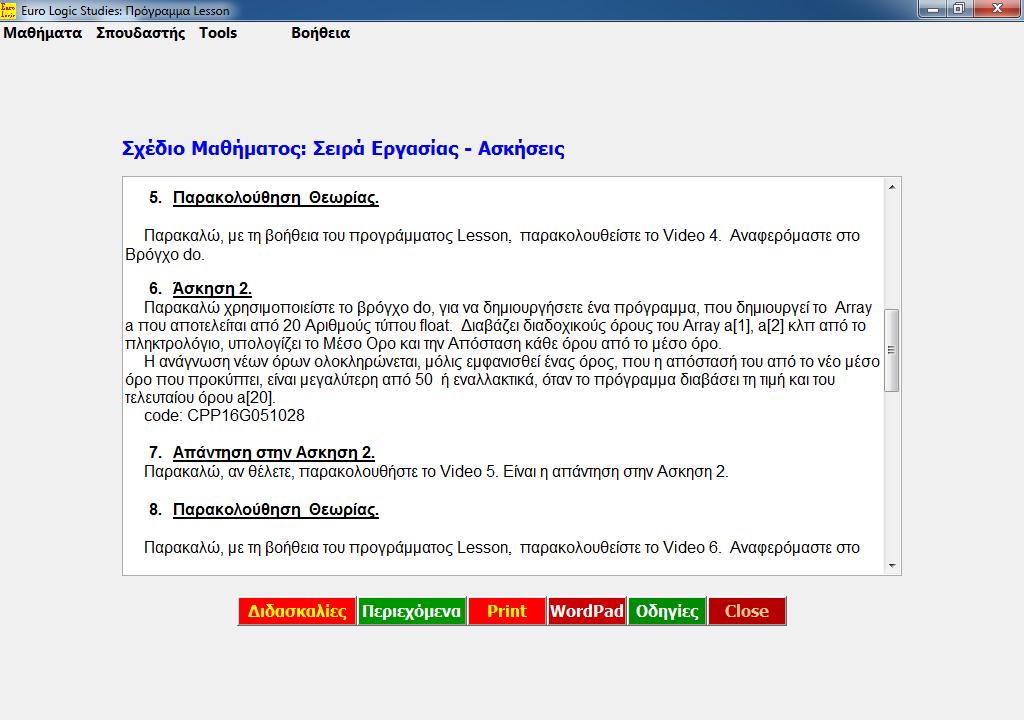The image size is (1024, 720).
Task: Click the Άσκηση 2 heading in item 6
Action: point(212,289)
